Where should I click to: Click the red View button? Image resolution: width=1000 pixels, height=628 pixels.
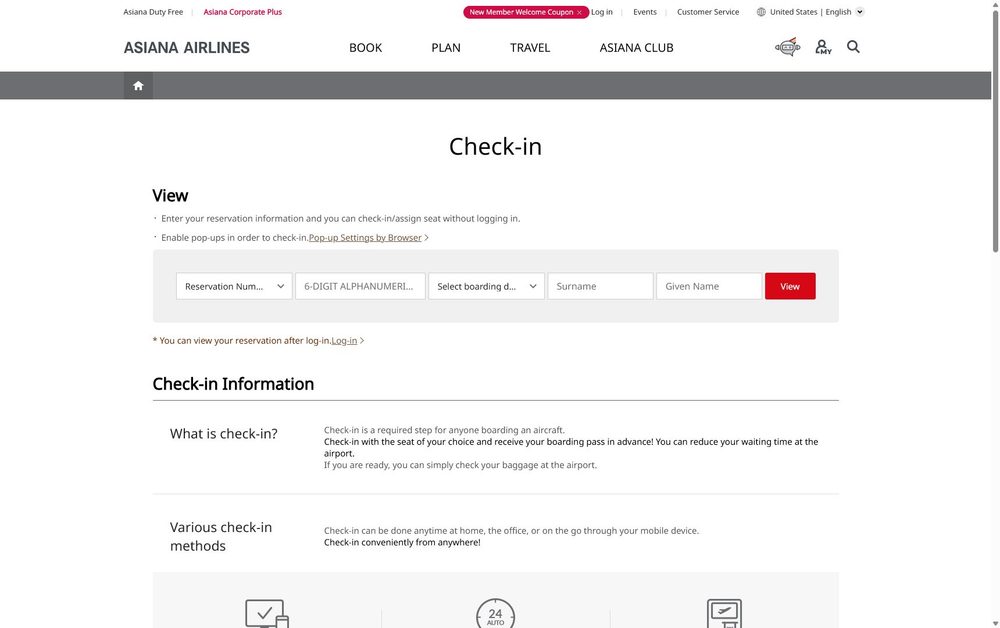[x=790, y=286]
